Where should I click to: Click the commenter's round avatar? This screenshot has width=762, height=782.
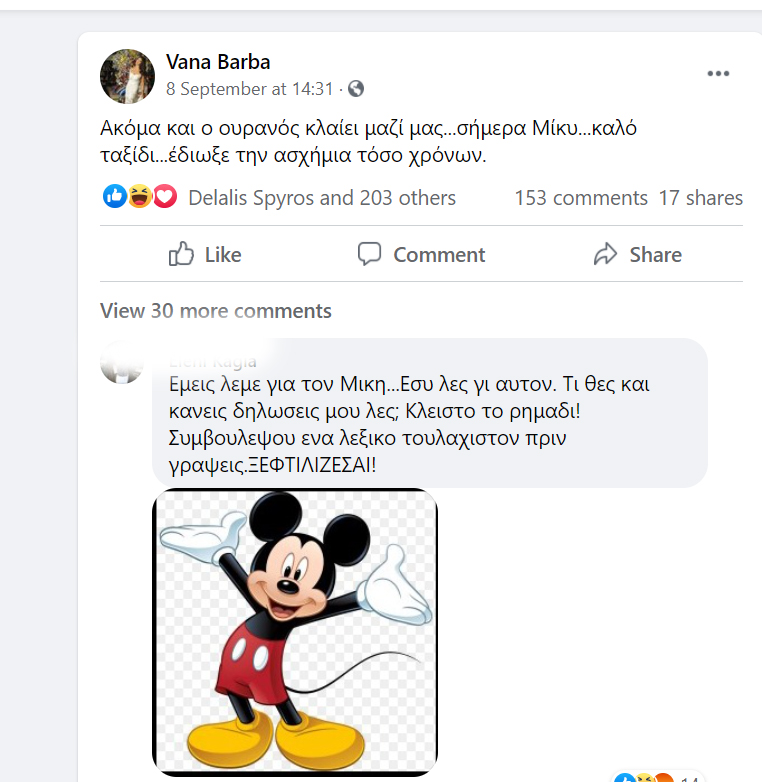coord(124,362)
